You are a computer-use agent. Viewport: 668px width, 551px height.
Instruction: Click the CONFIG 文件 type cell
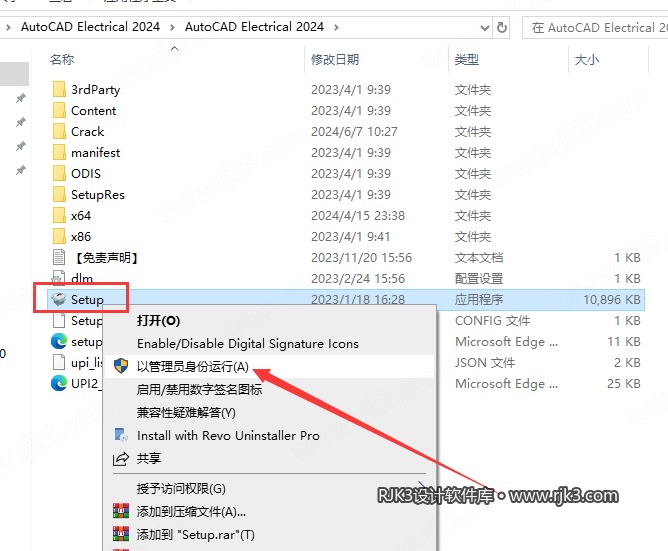pos(492,320)
